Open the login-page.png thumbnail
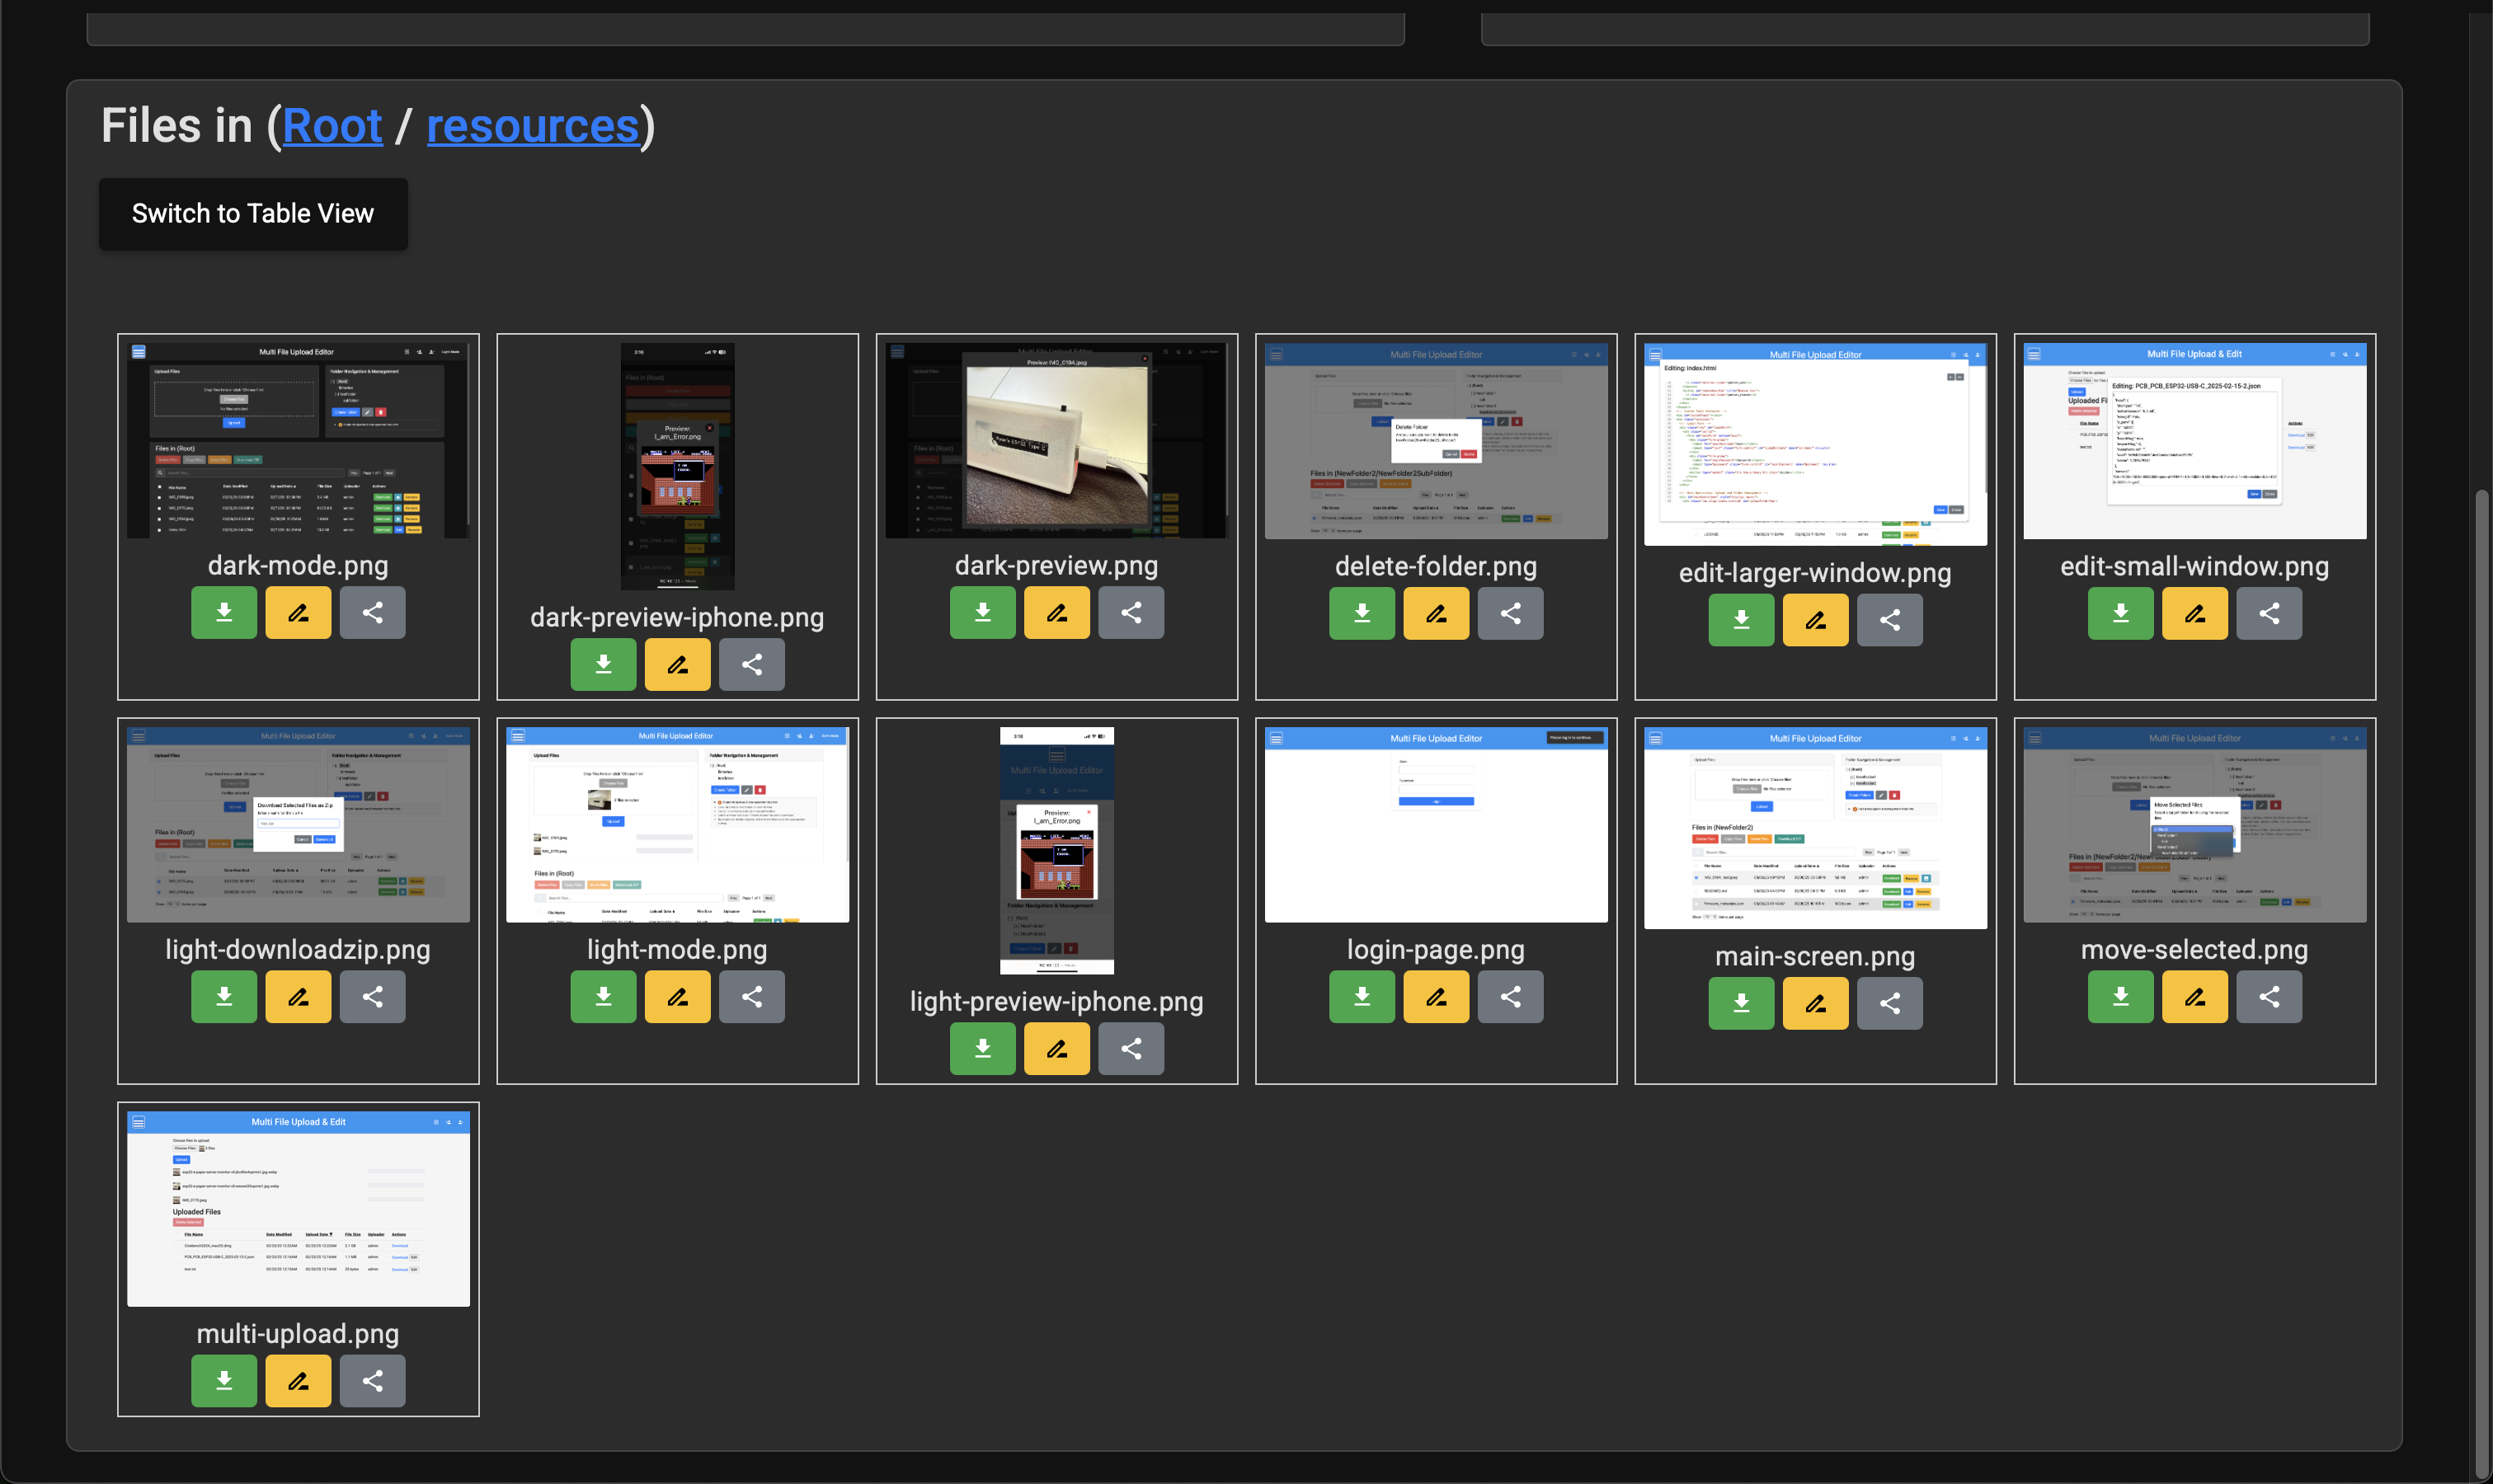This screenshot has height=1484, width=2493. tap(1435, 824)
